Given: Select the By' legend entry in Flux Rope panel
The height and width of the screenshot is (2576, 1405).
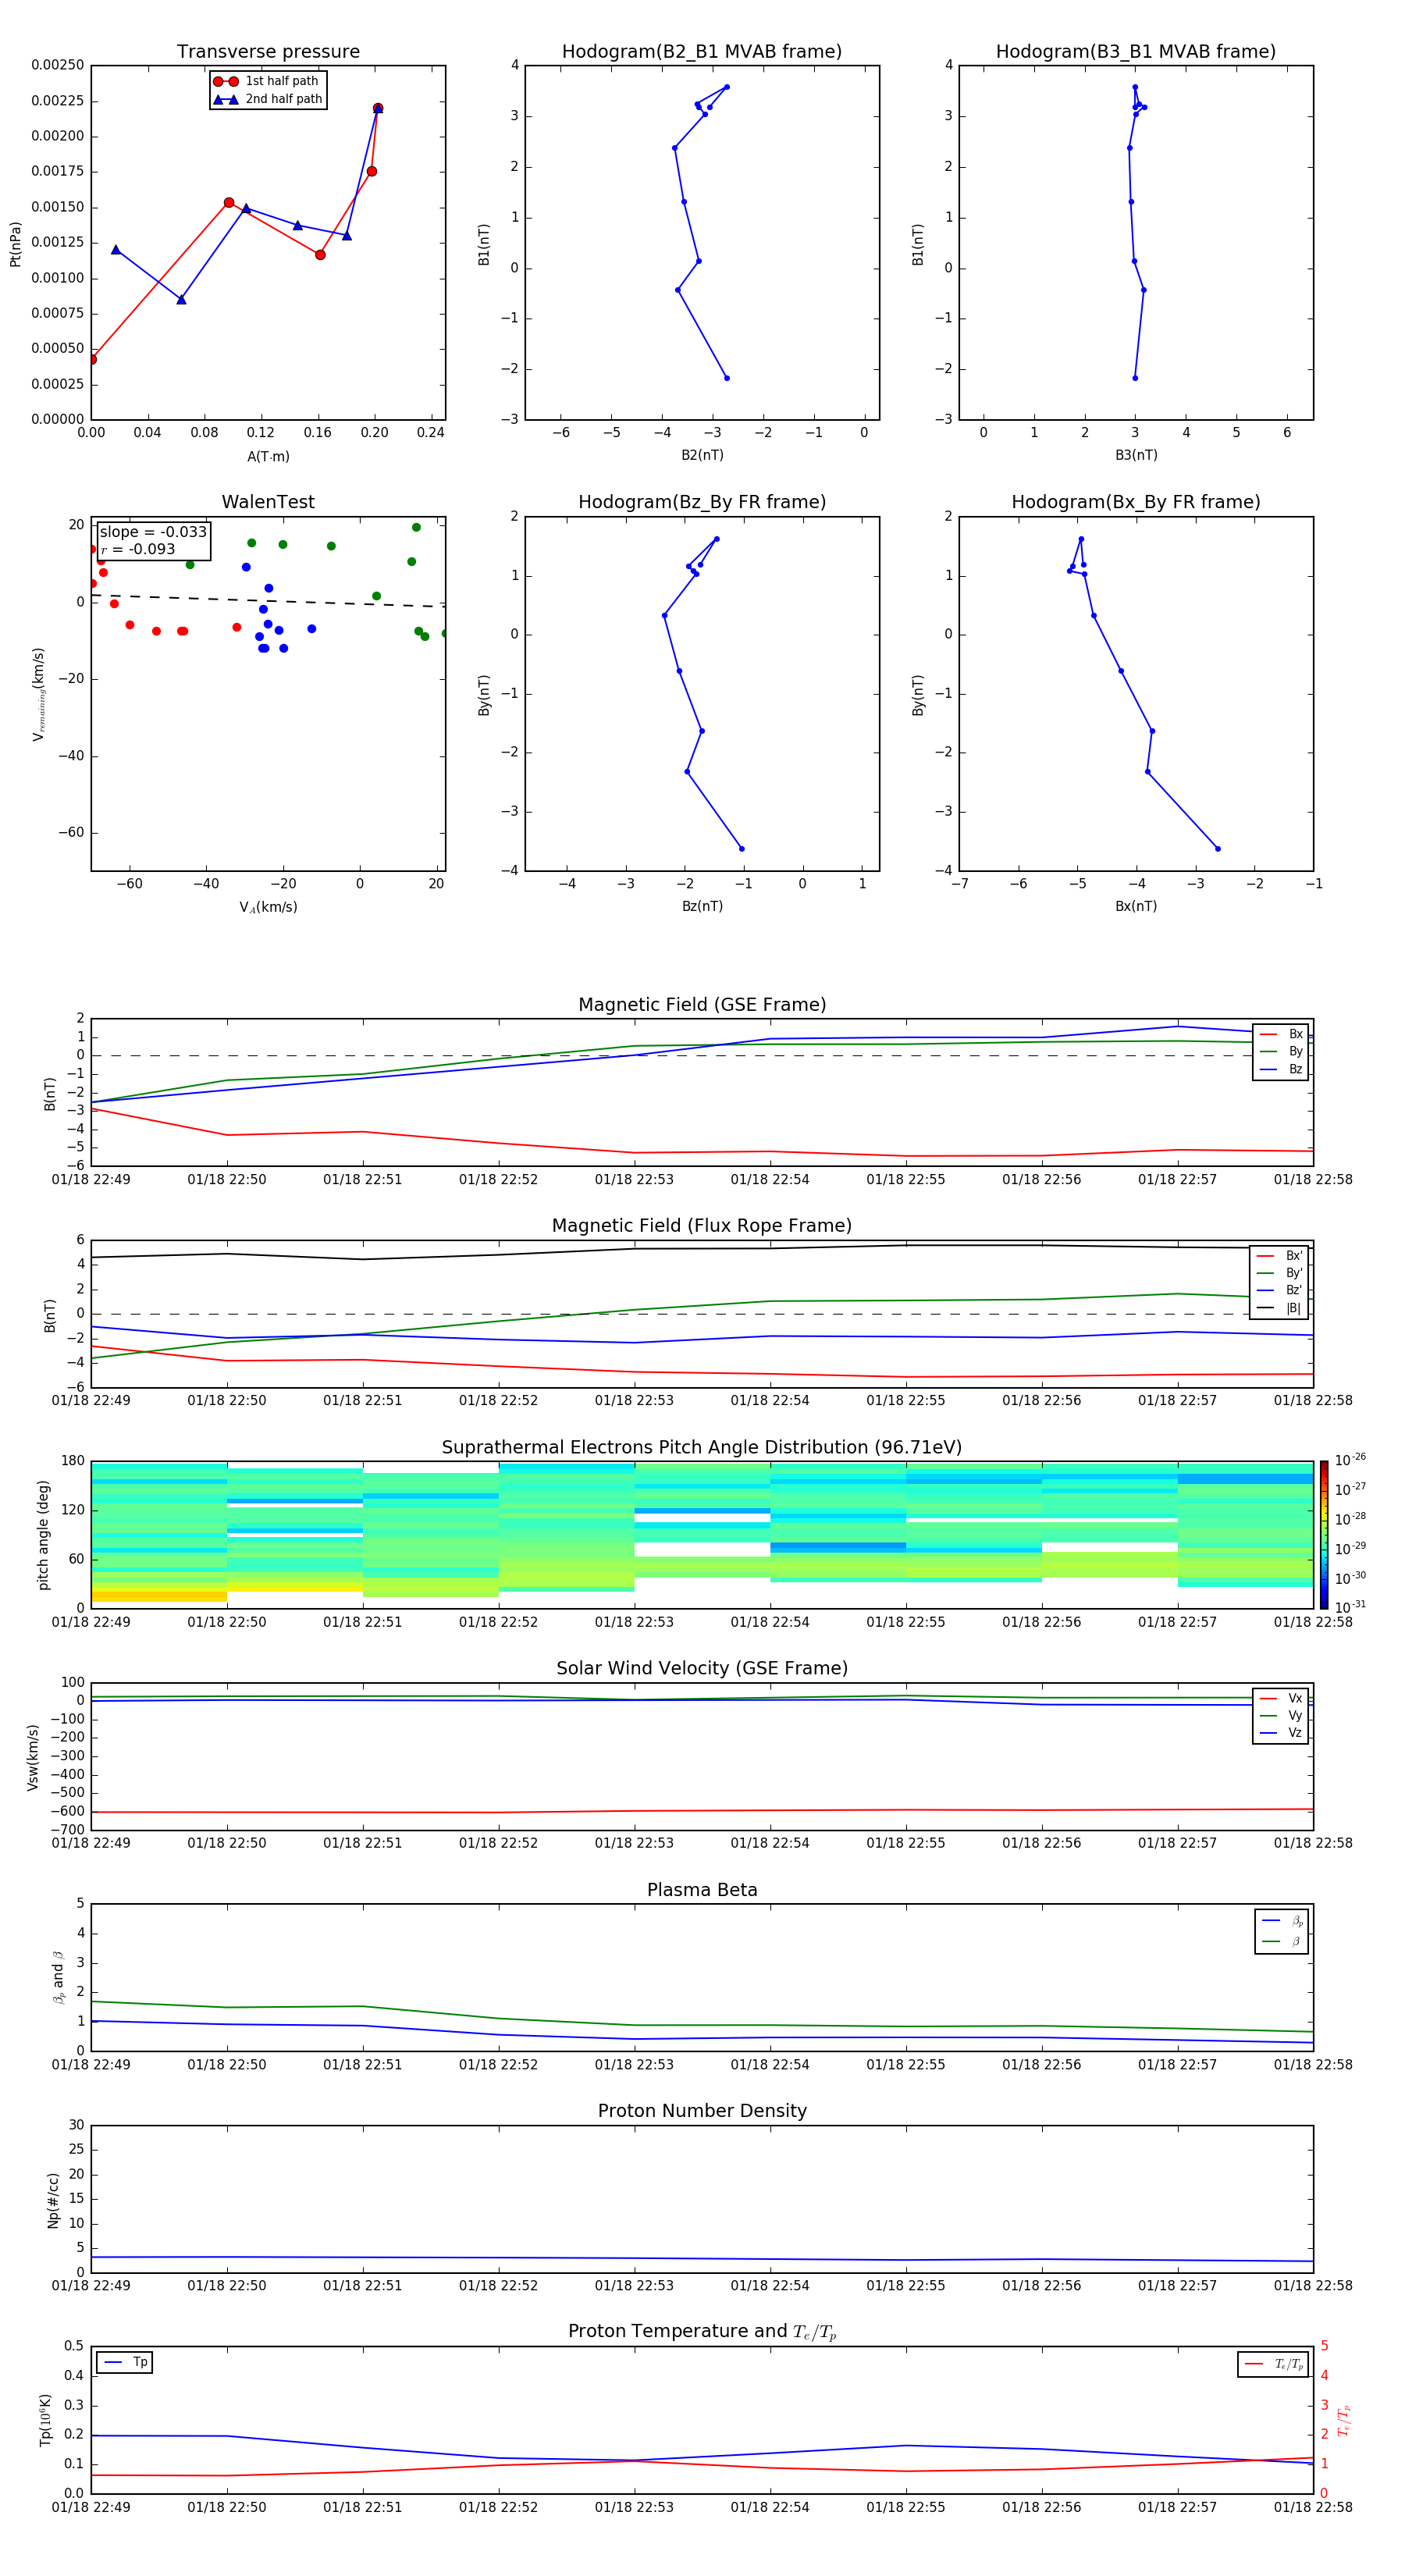Looking at the screenshot, I should (1279, 1273).
